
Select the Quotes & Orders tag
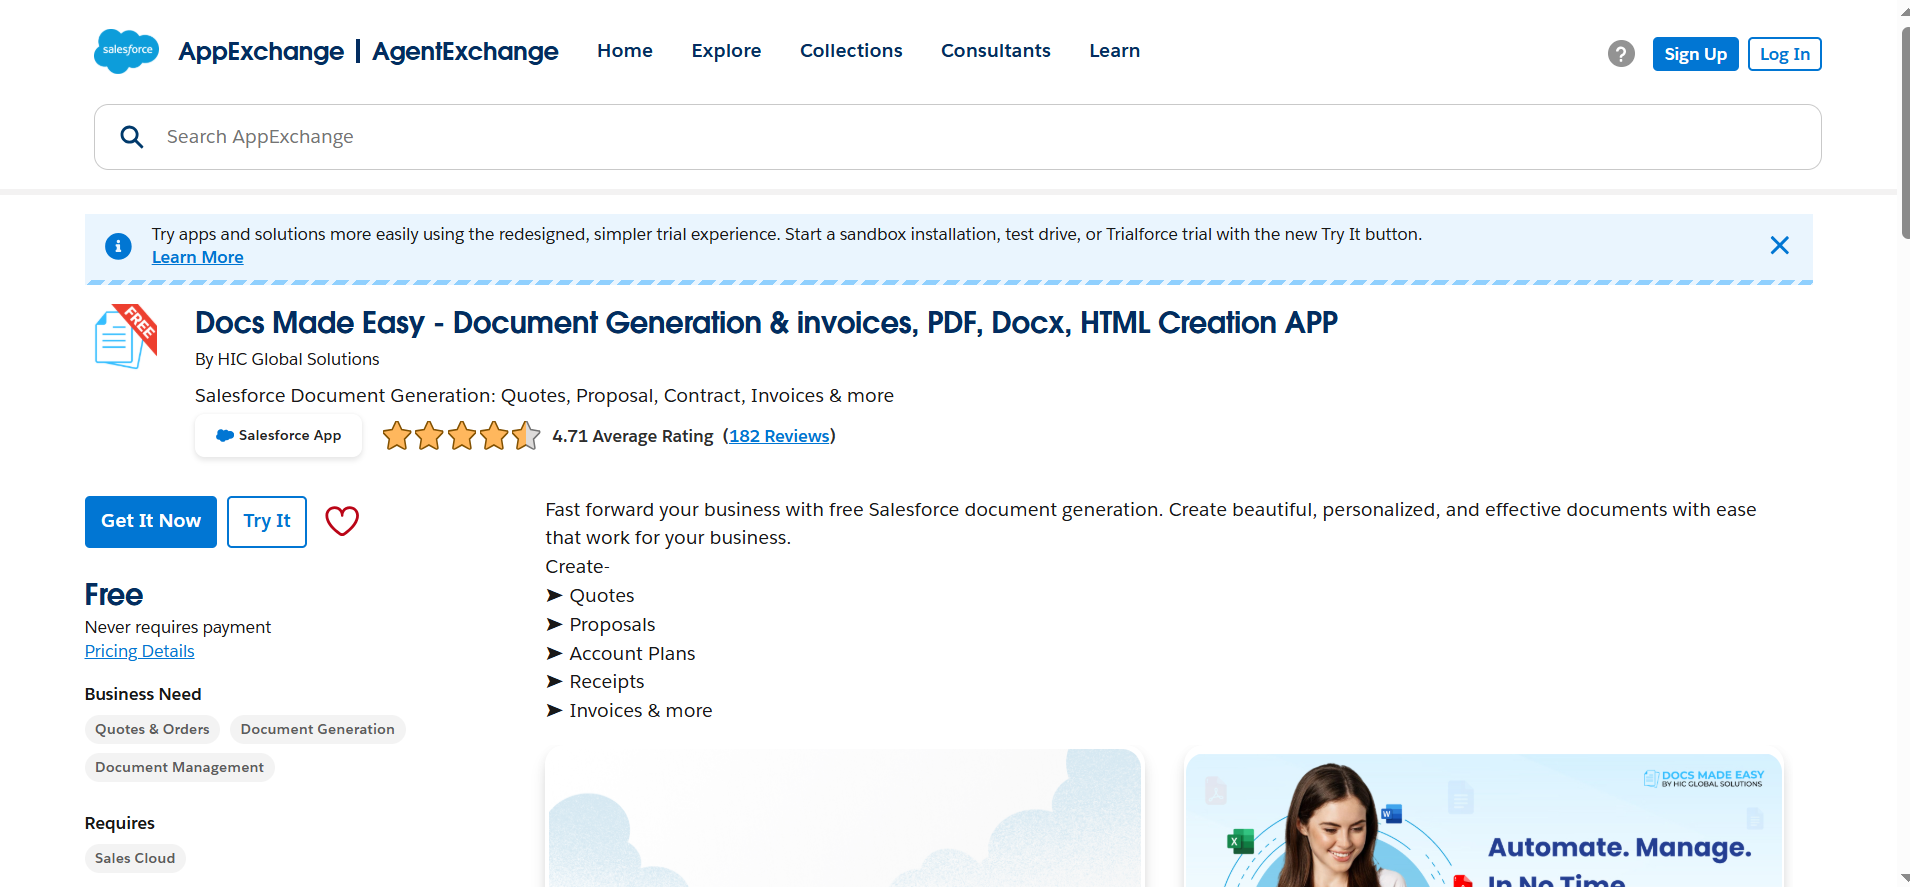pyautogui.click(x=152, y=730)
